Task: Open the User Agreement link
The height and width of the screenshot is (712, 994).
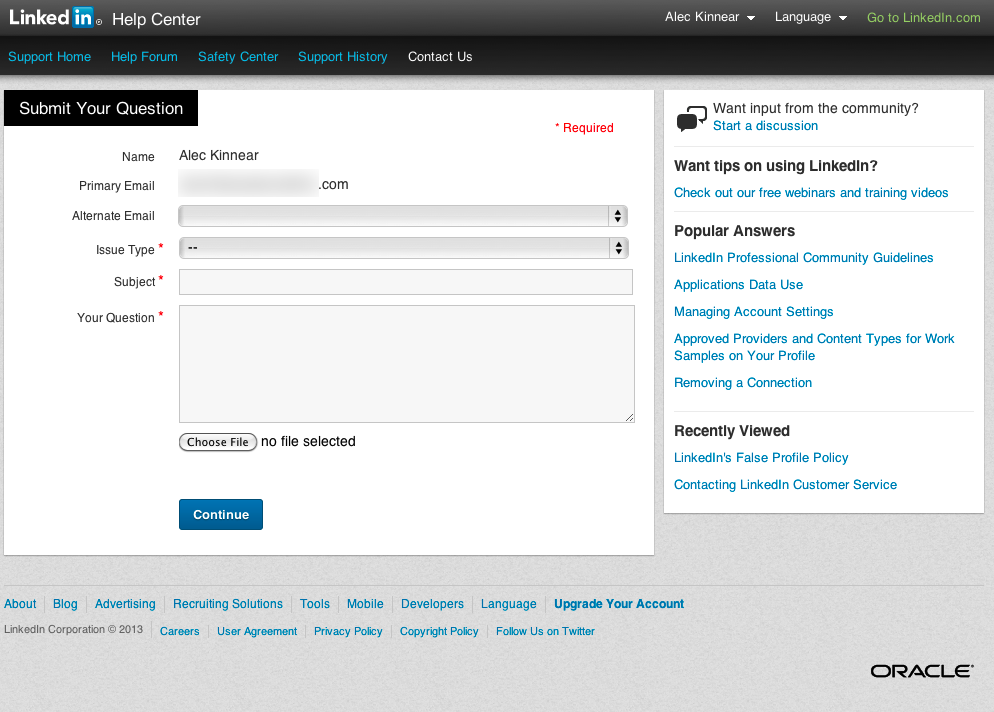Action: 257,631
